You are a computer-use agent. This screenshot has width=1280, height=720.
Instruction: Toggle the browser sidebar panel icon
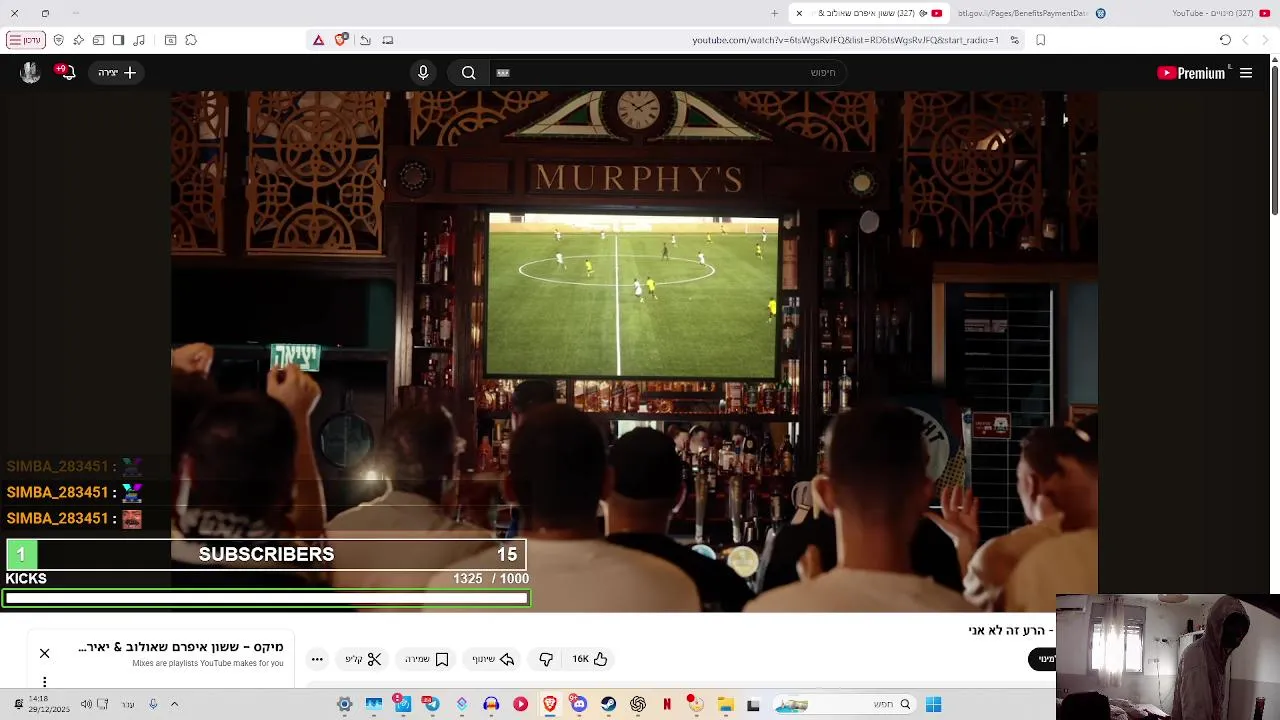click(x=118, y=40)
